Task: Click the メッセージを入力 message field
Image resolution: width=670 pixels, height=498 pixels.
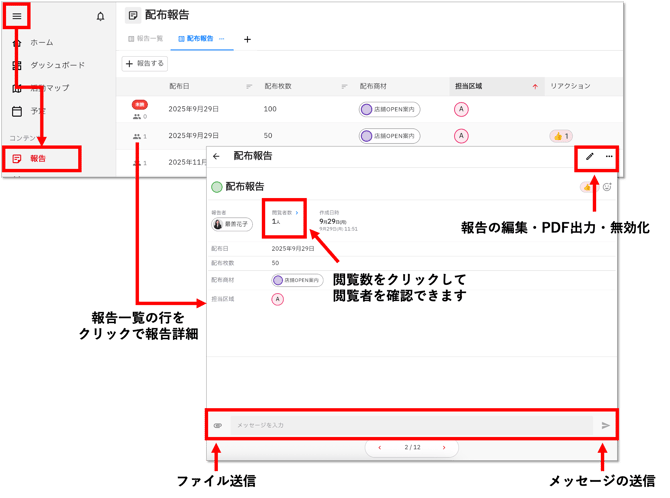Action: [410, 425]
